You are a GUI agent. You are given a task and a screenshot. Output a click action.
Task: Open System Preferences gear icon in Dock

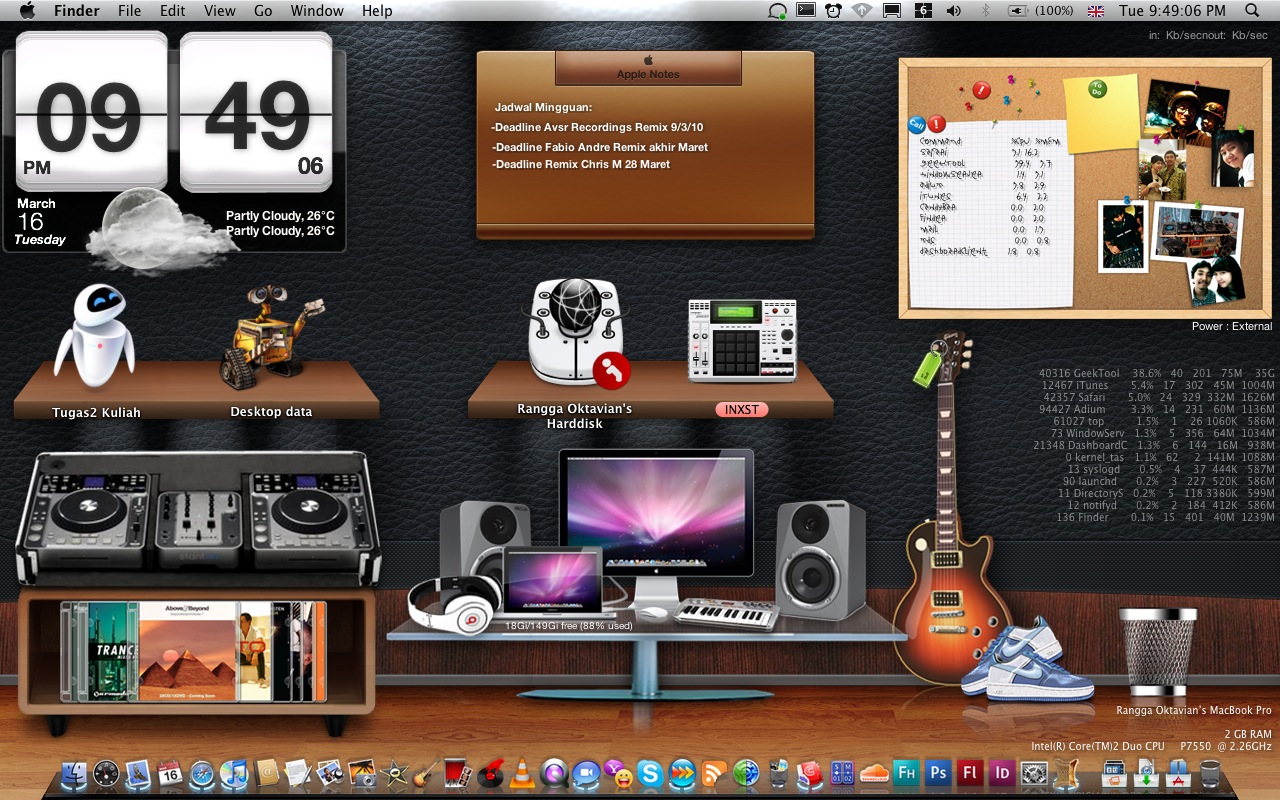pos(1034,773)
